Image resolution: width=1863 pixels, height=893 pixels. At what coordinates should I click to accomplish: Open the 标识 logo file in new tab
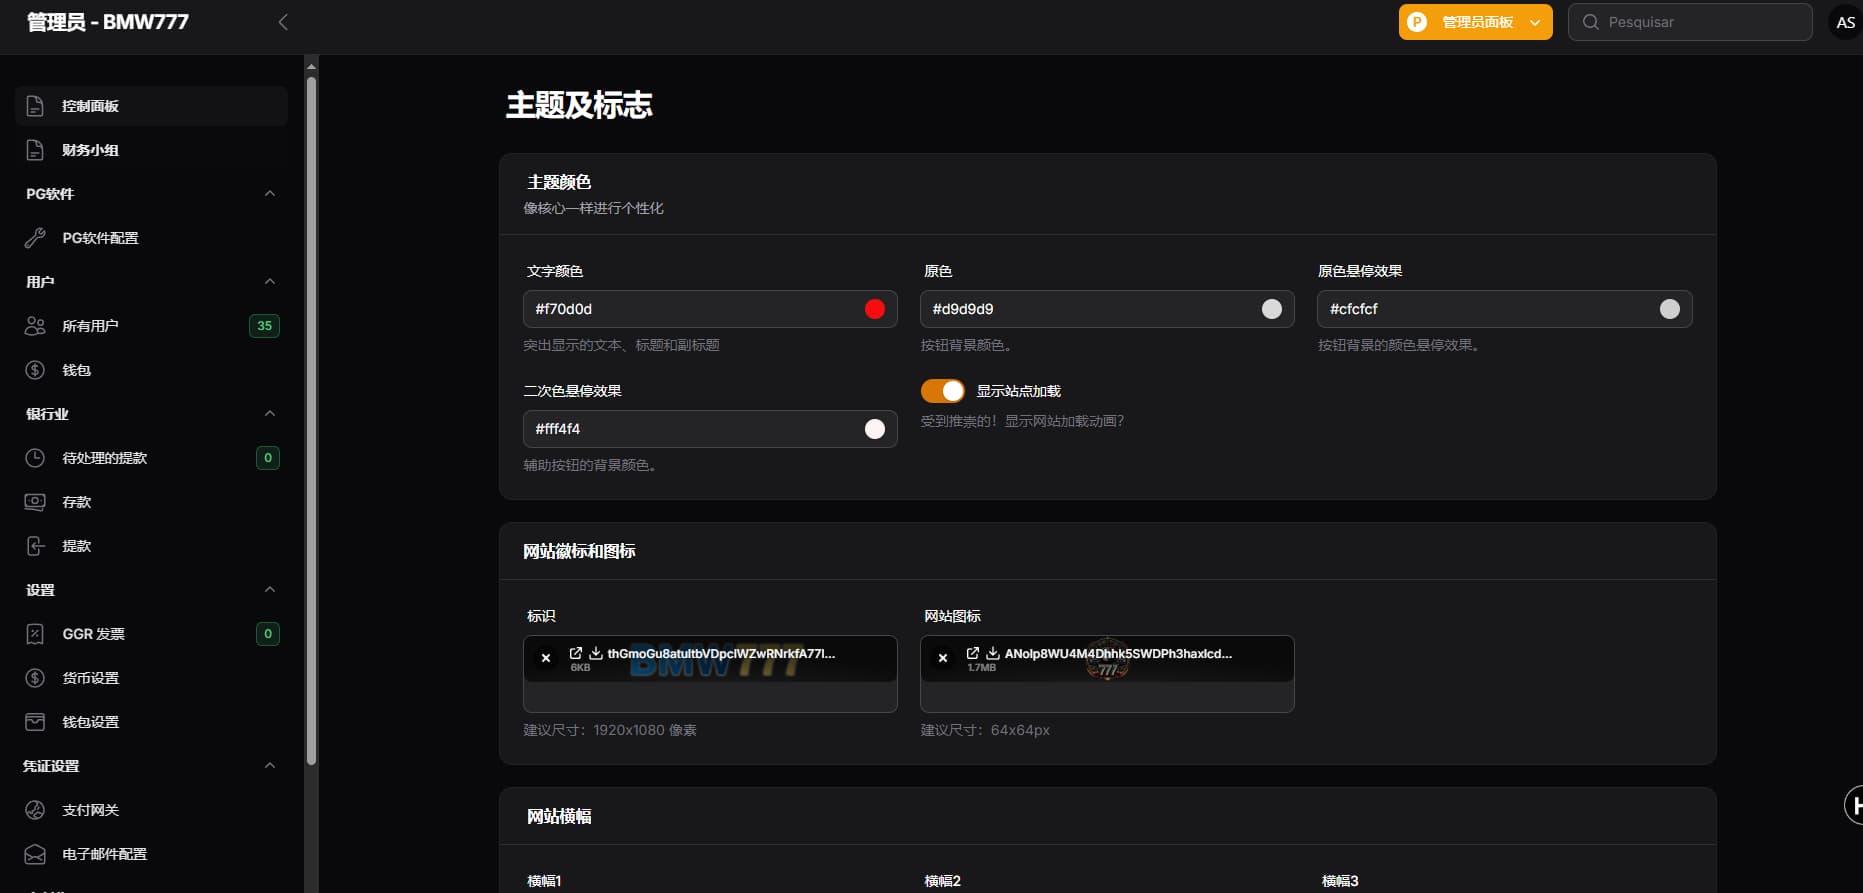(576, 653)
